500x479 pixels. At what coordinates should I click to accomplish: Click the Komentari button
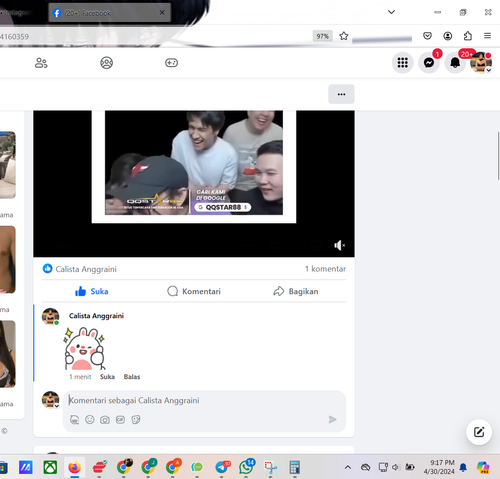click(x=194, y=291)
